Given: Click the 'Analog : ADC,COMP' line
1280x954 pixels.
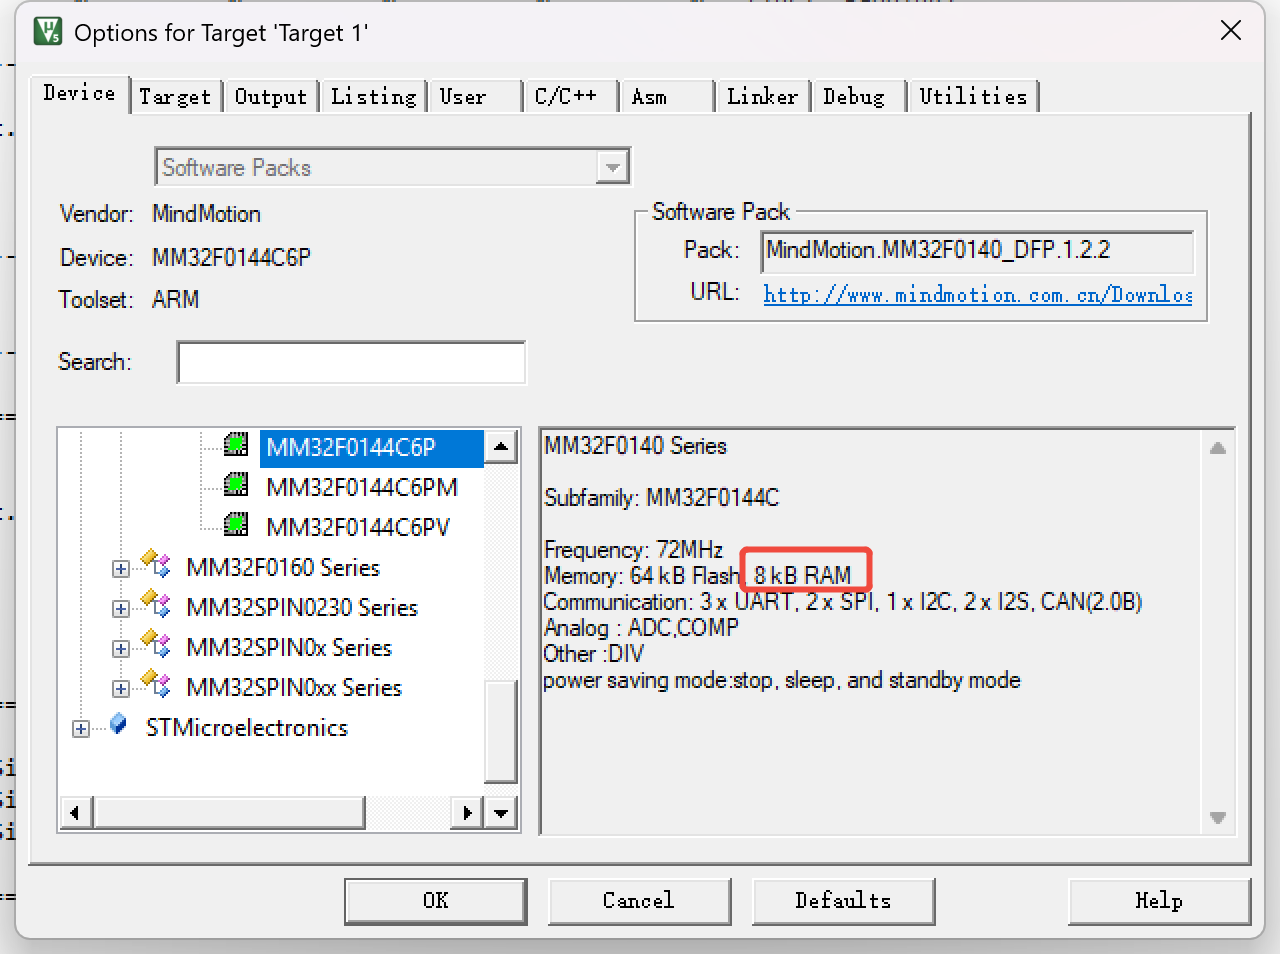Looking at the screenshot, I should (641, 627).
